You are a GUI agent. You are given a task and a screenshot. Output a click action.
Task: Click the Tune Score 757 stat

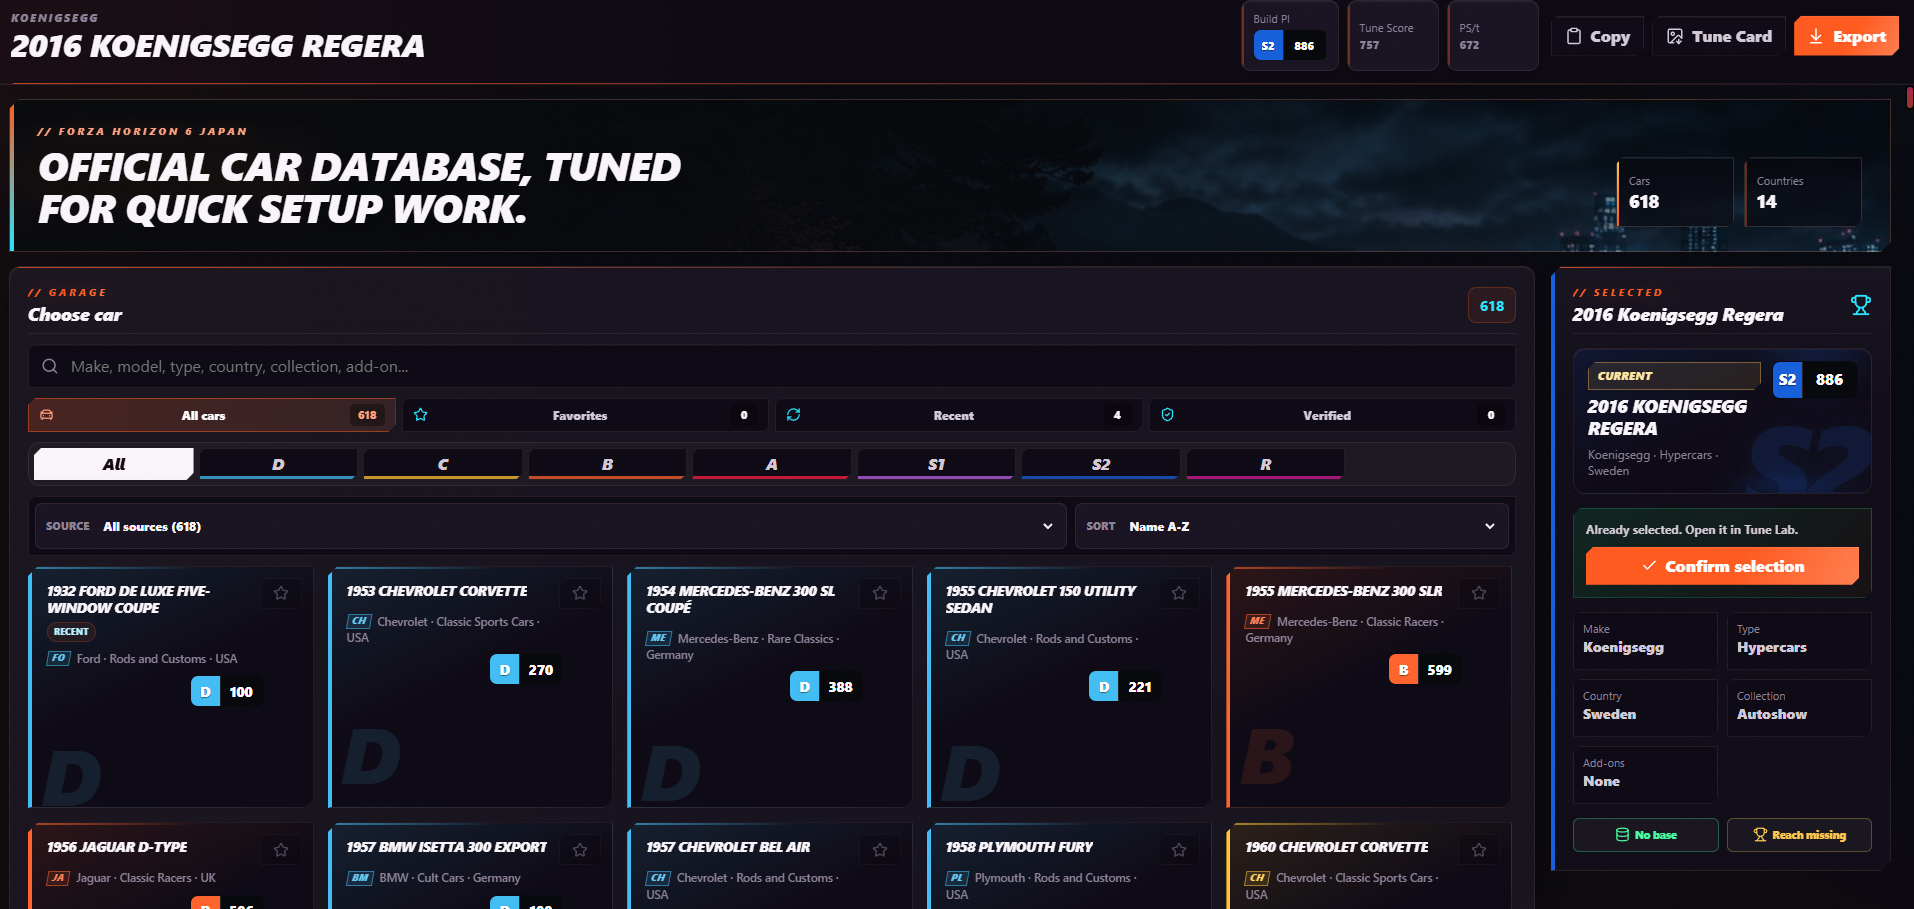pos(1393,36)
